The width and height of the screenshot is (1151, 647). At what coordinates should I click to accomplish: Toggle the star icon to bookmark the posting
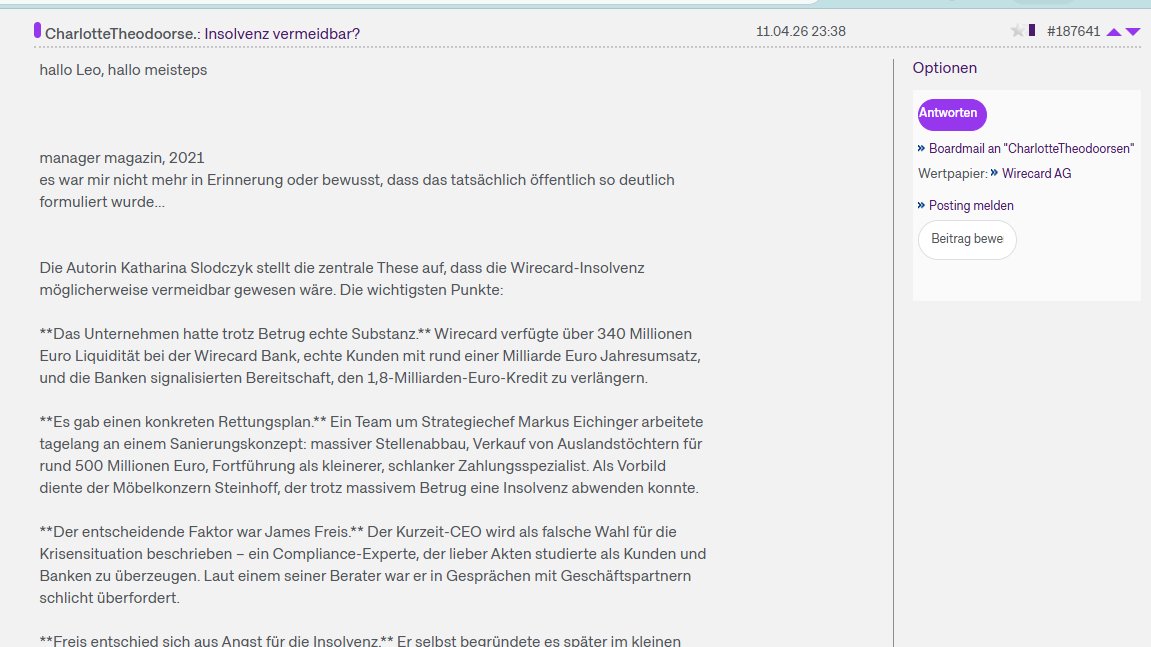click(1017, 31)
